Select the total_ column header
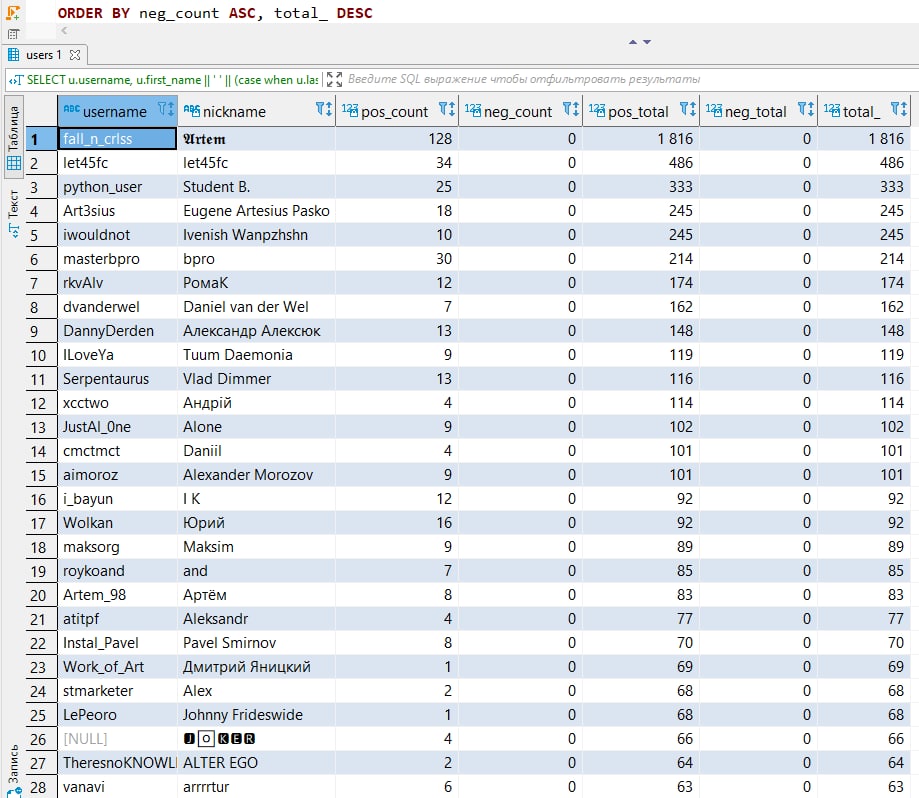The height and width of the screenshot is (798, 919). [864, 111]
